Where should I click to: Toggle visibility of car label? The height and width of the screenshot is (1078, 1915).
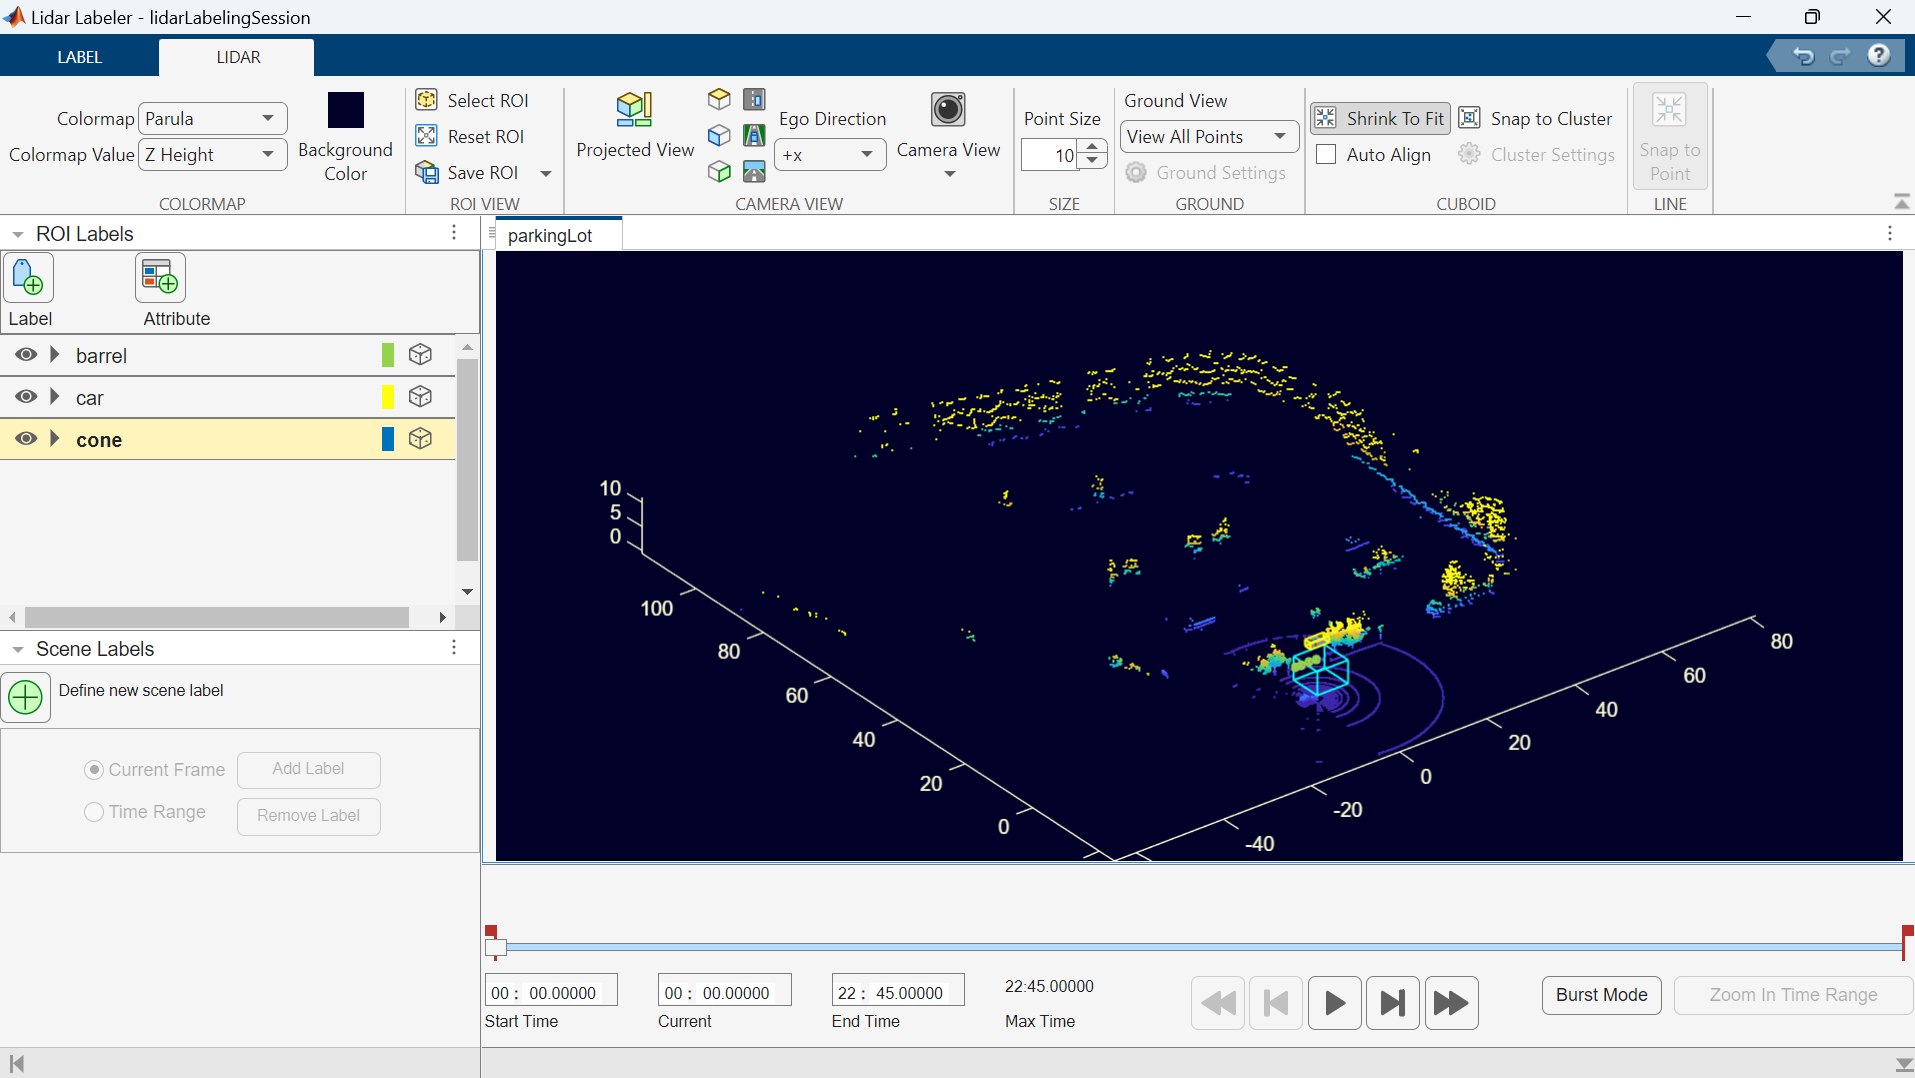[x=26, y=397]
